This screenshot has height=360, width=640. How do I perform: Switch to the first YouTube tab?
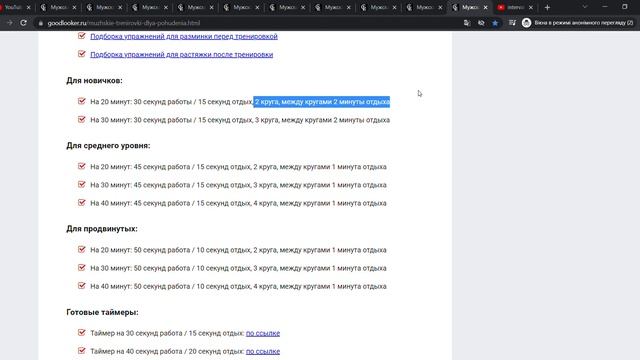coord(13,7)
